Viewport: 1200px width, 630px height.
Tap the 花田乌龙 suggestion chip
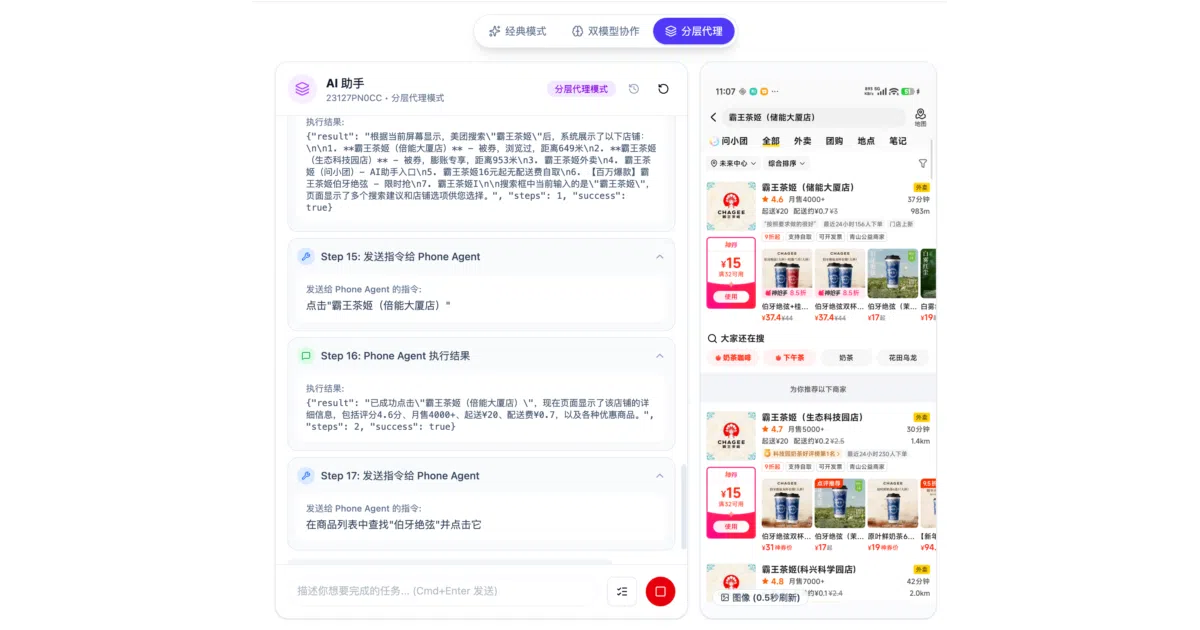903,357
